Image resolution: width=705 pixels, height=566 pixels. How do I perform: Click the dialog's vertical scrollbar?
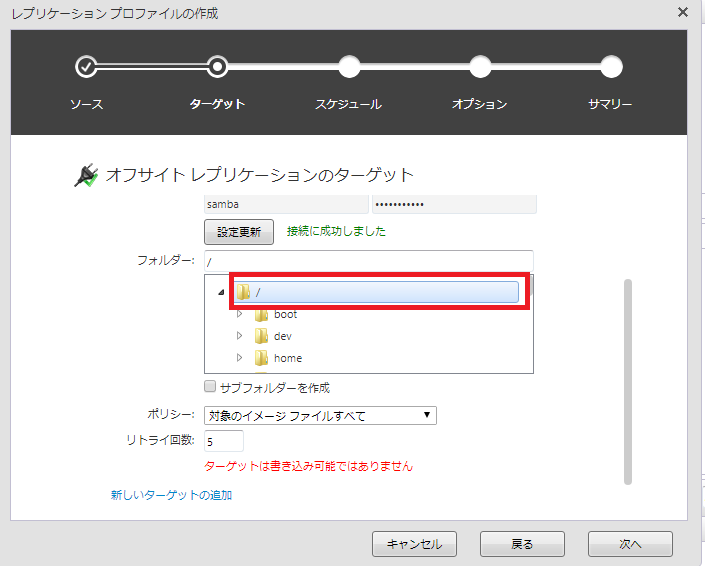(628, 382)
